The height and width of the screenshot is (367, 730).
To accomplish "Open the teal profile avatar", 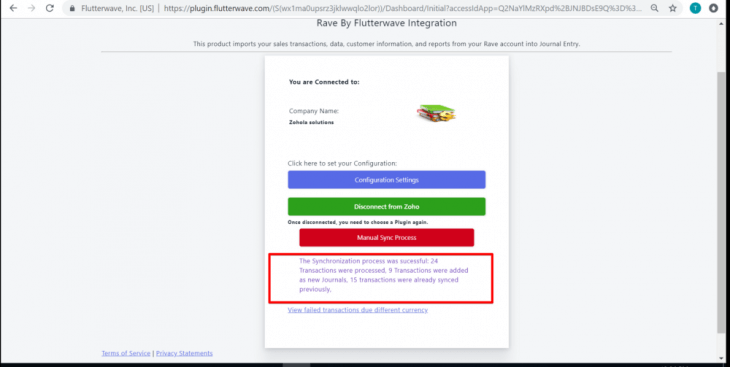I will click(695, 8).
